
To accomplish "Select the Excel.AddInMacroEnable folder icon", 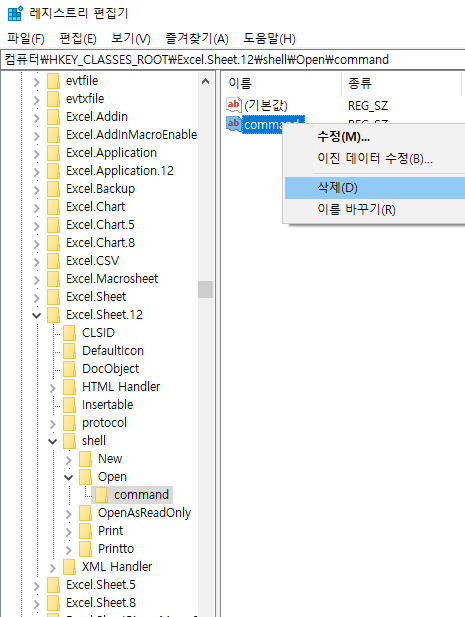I will (x=53, y=135).
